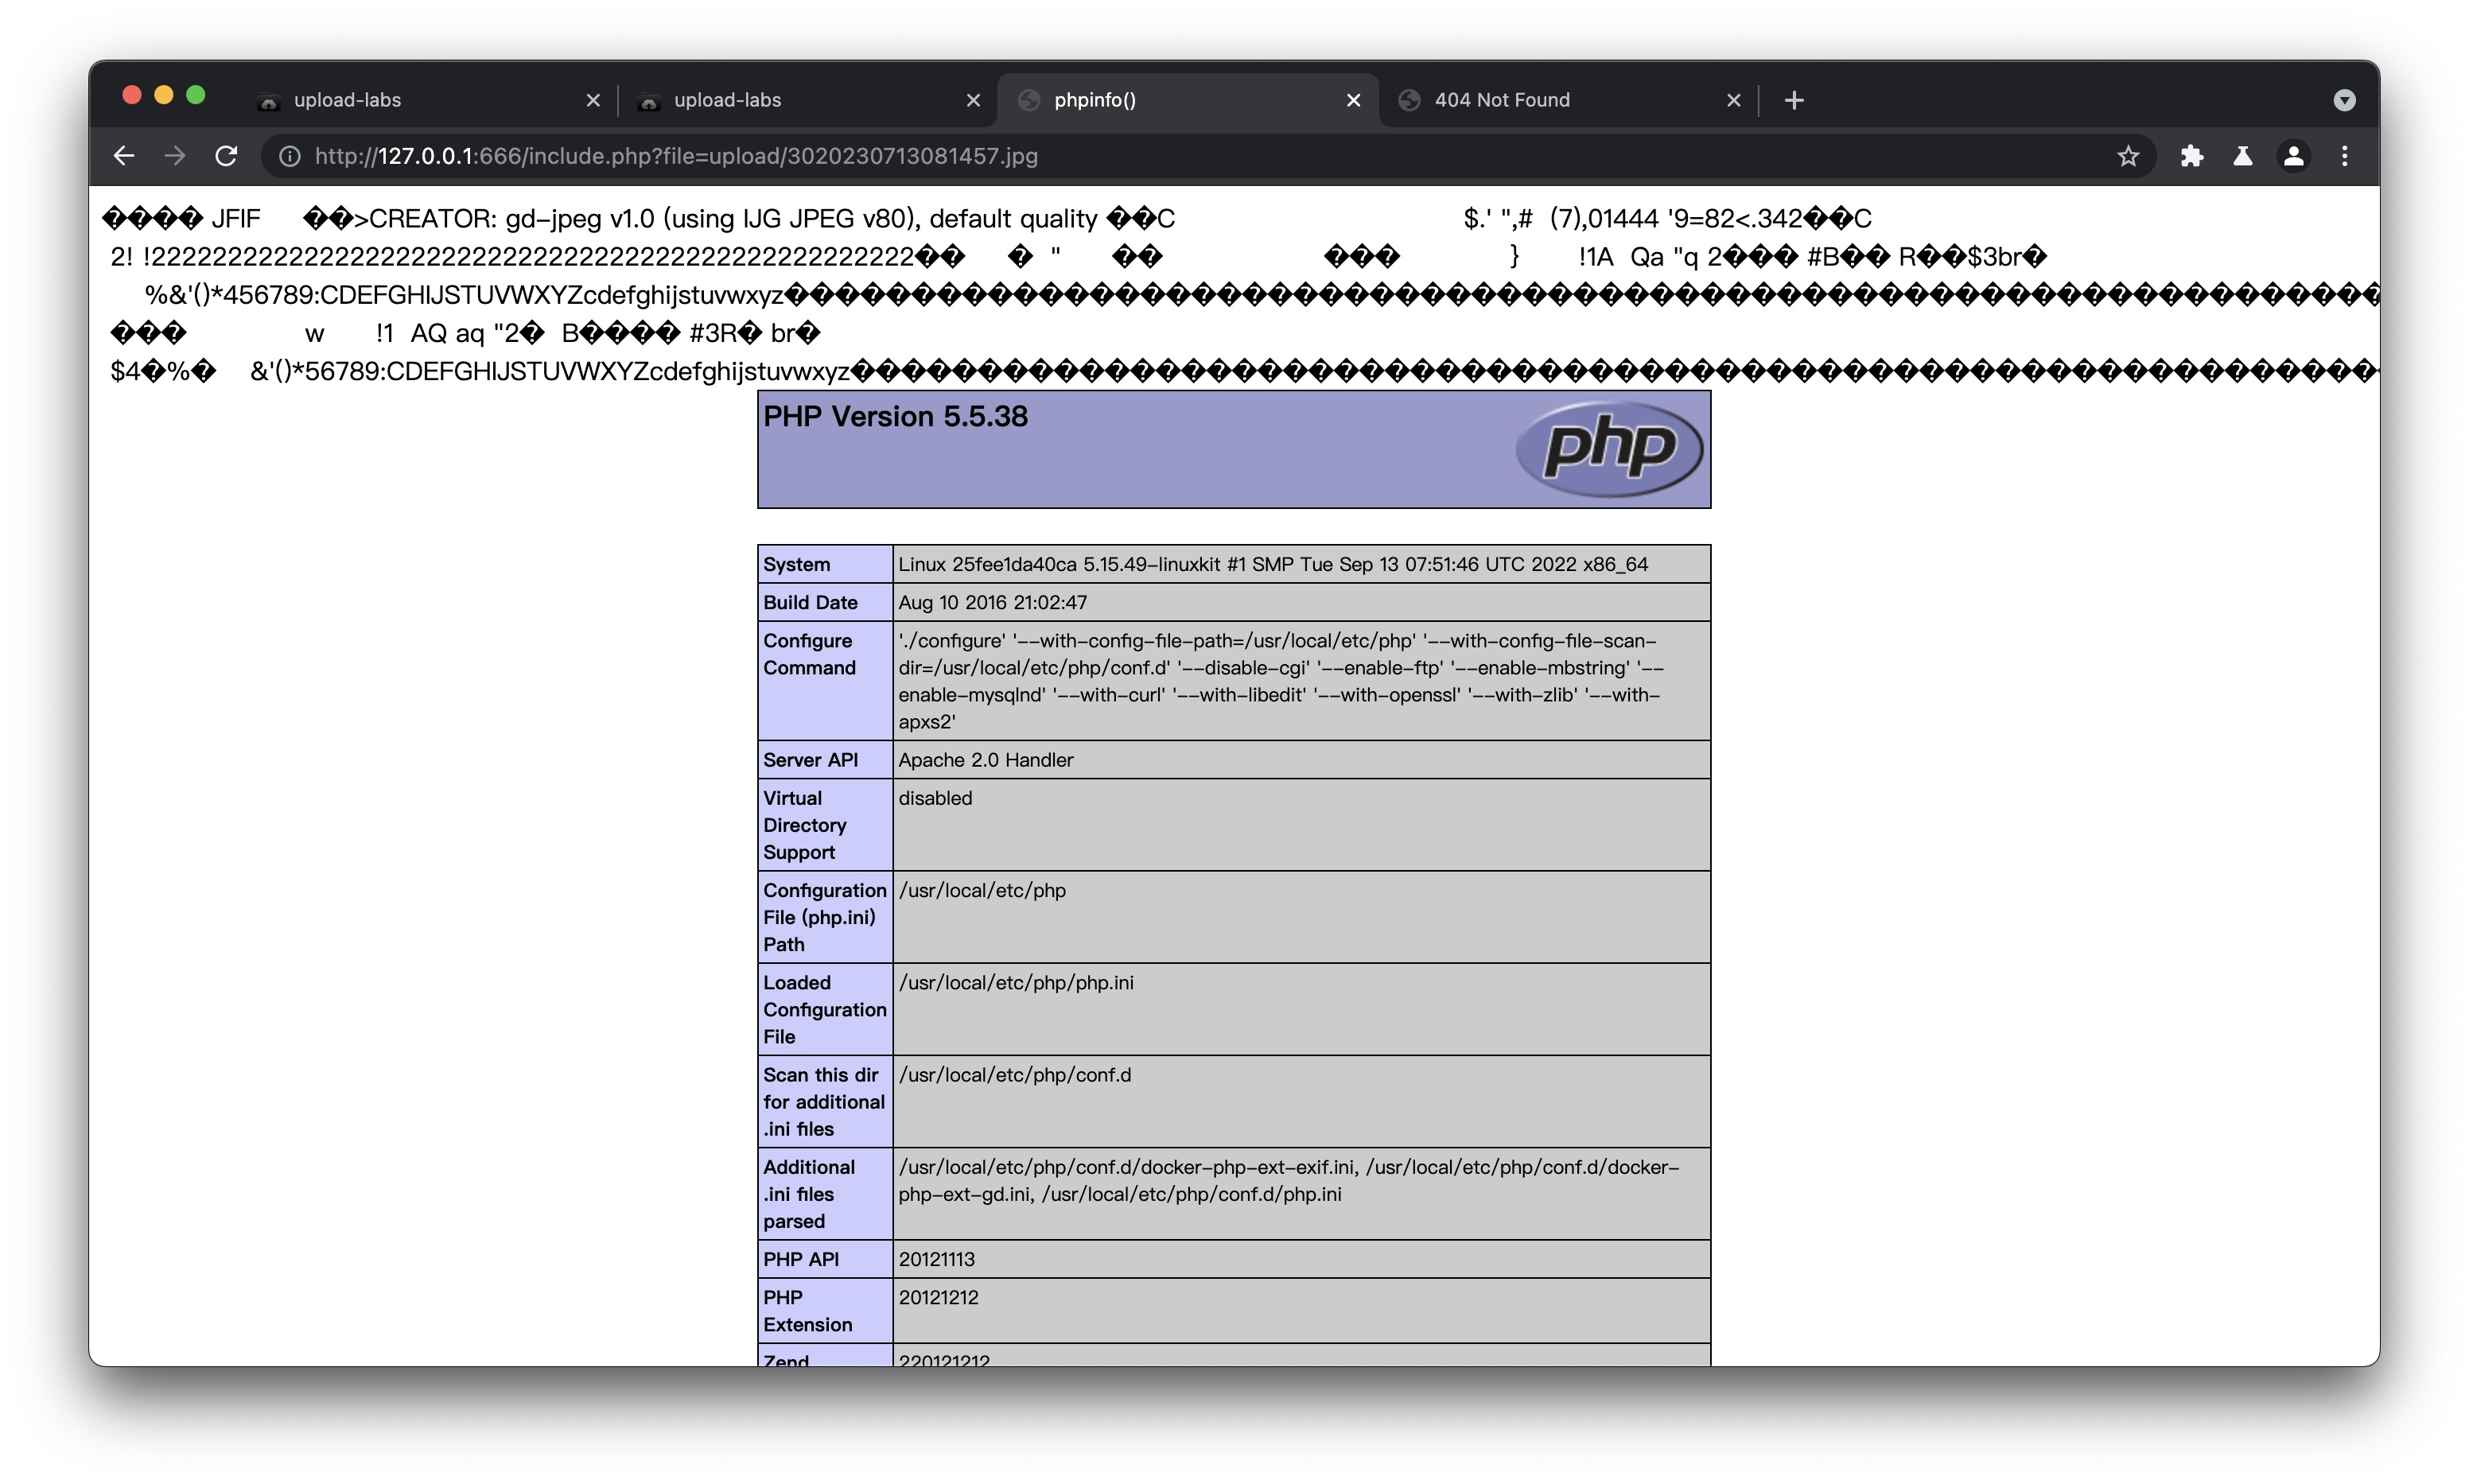
Task: Click the site information icon
Action: 289,156
